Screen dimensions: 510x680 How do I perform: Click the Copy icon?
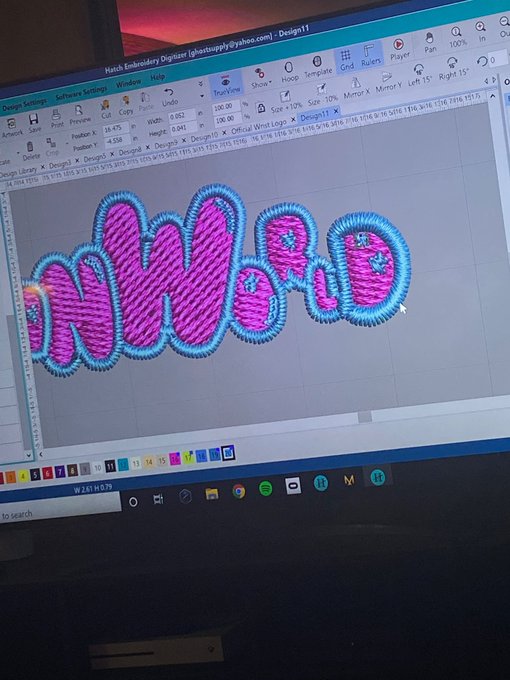pyautogui.click(x=126, y=101)
